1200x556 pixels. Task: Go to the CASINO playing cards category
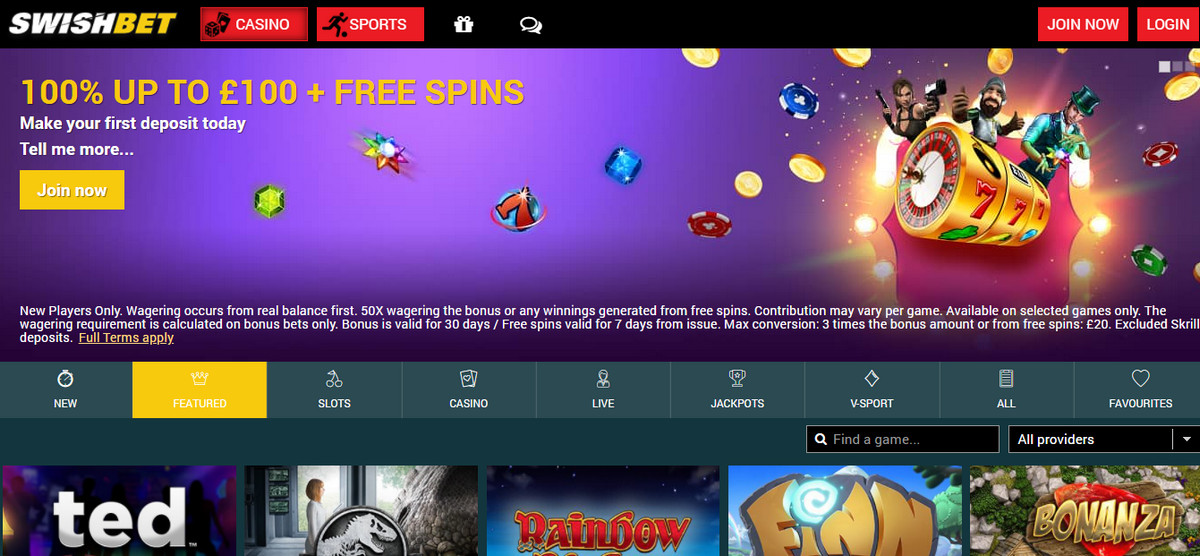(x=469, y=390)
